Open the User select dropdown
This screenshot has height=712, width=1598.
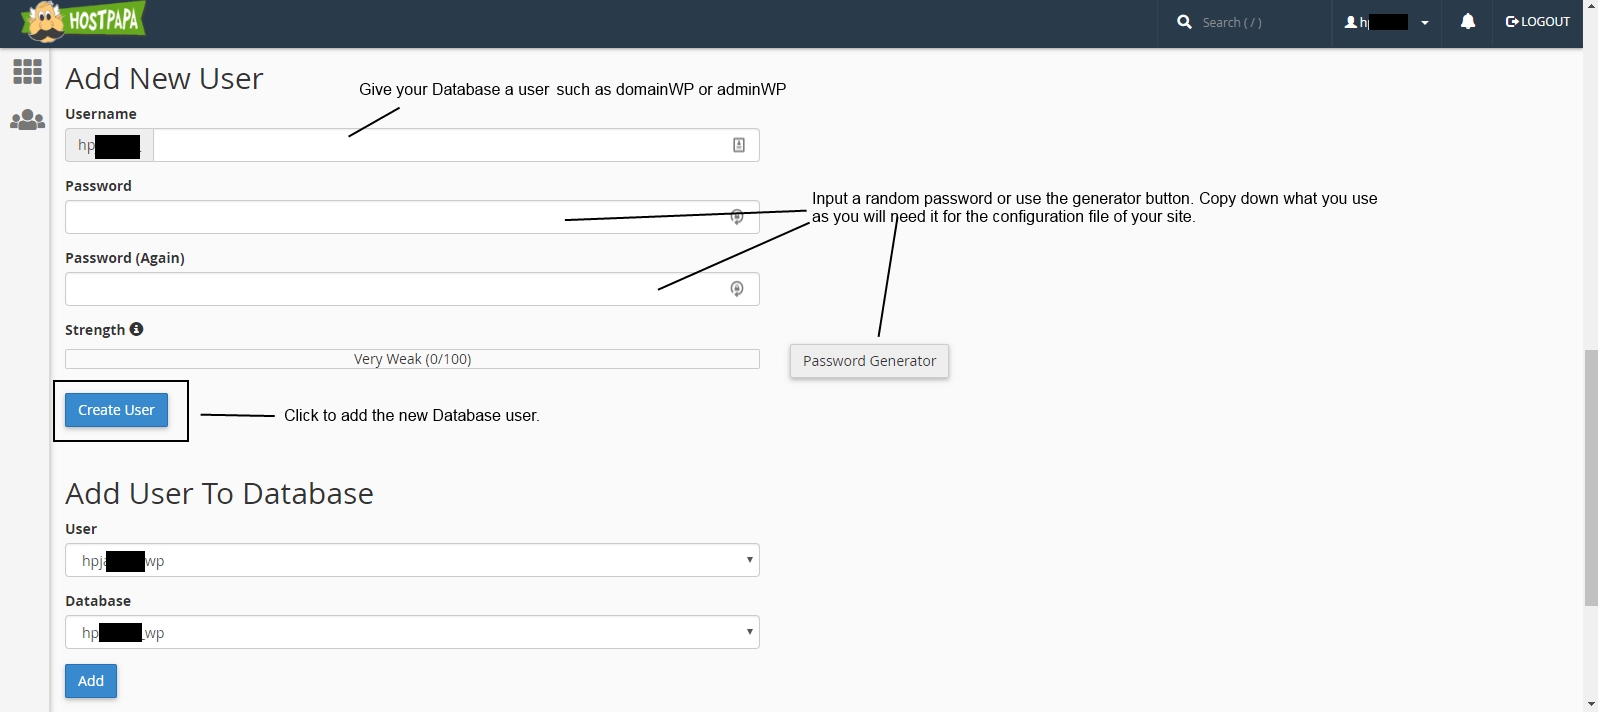point(412,560)
